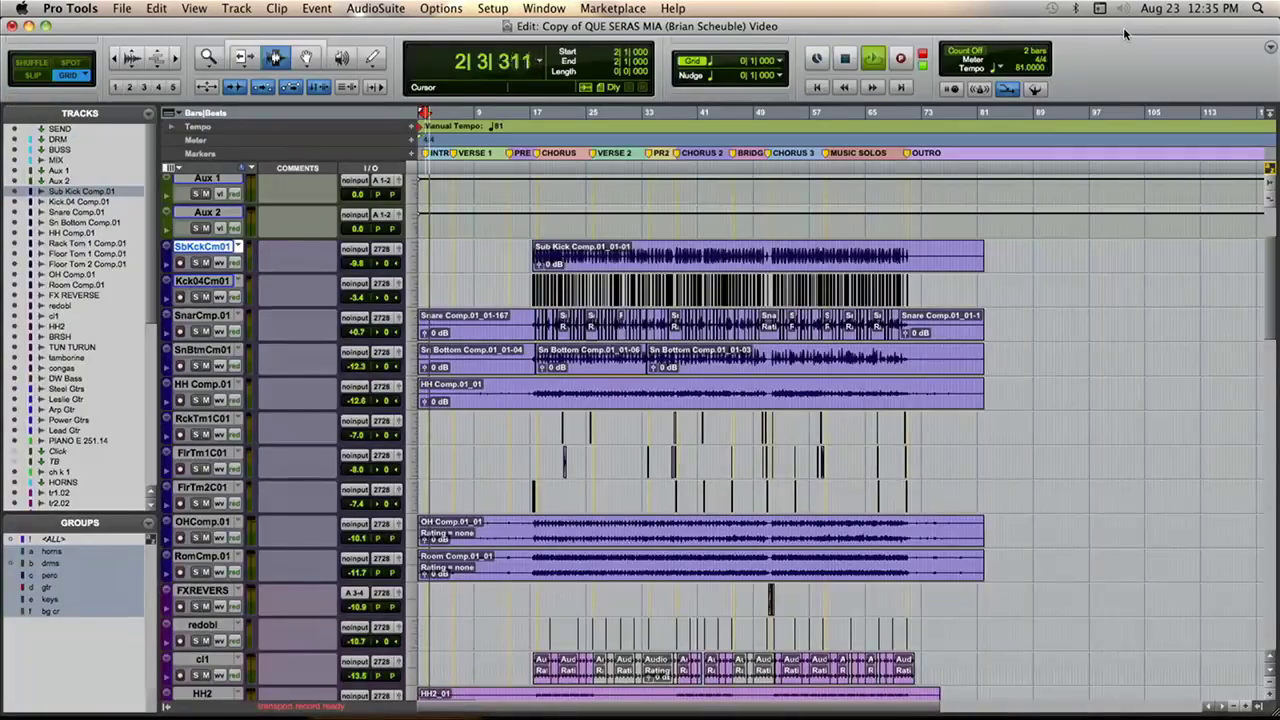Screen dimensions: 1280x720
Task: Record-enable the SbKckCm01 track
Action: click(180, 263)
